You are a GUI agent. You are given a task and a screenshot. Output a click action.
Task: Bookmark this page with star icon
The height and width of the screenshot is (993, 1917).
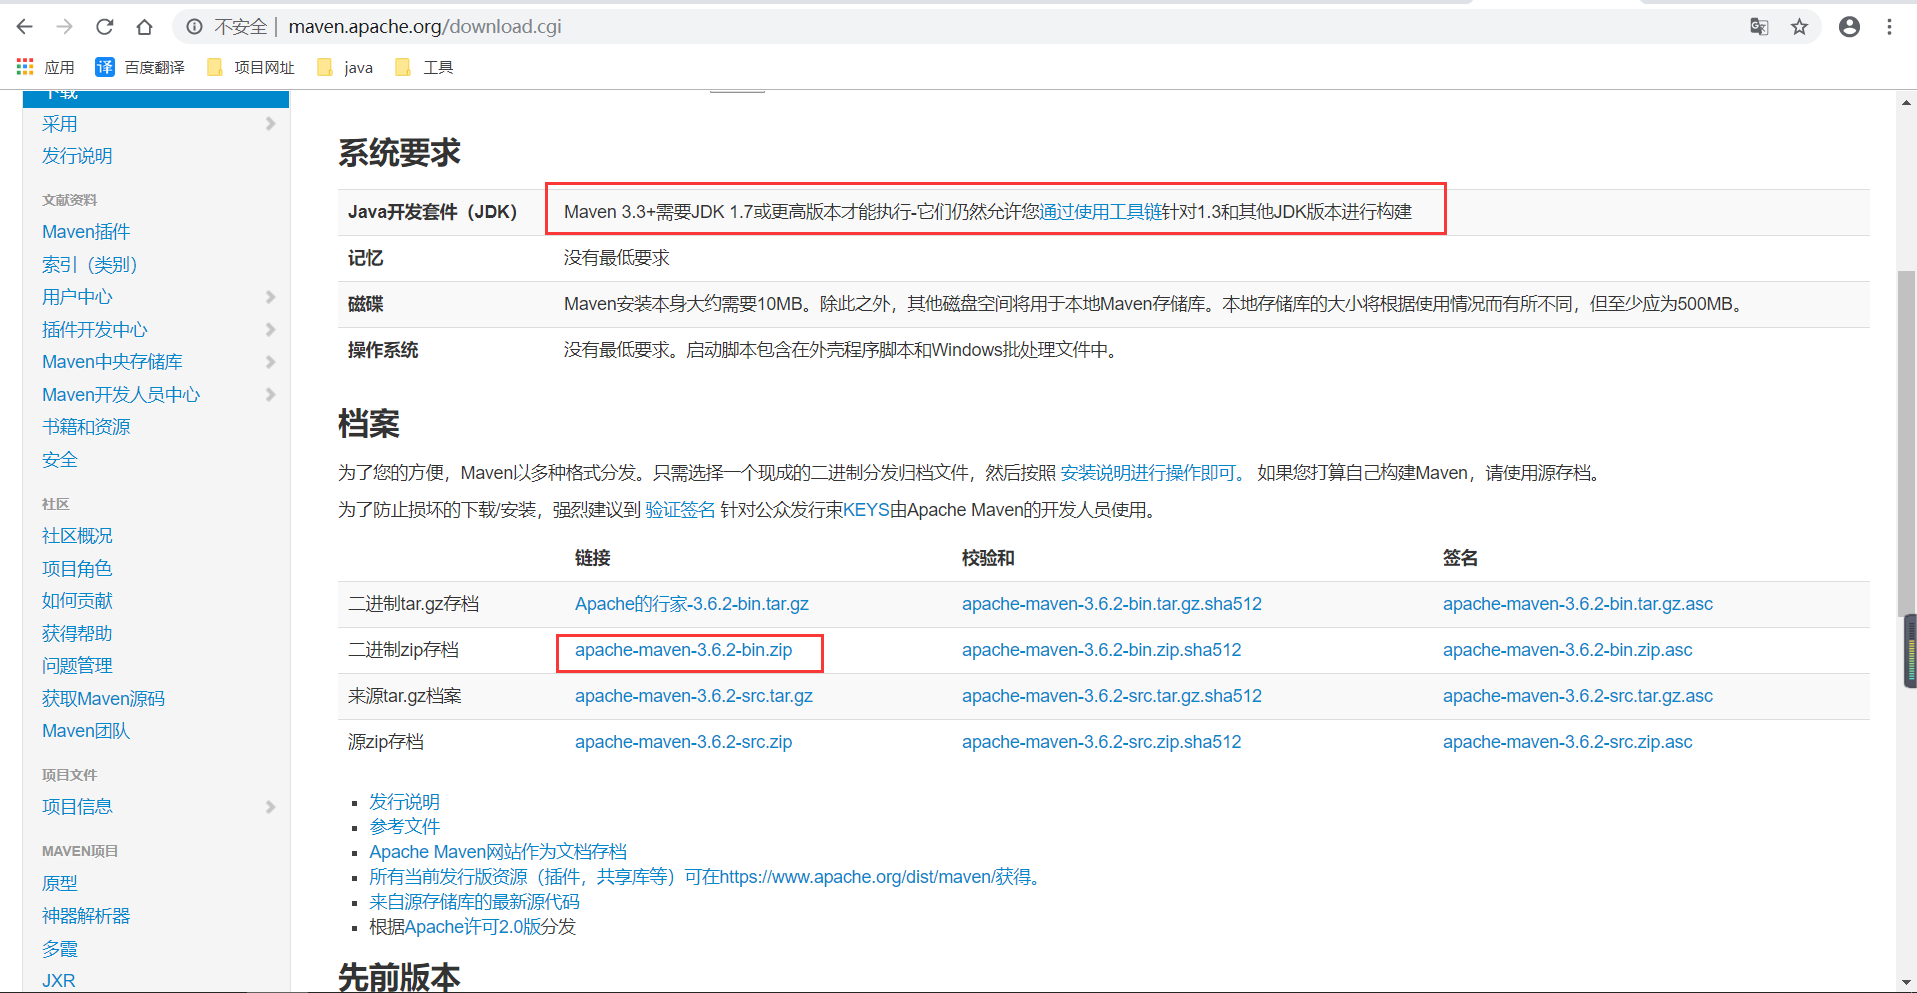click(x=1799, y=27)
